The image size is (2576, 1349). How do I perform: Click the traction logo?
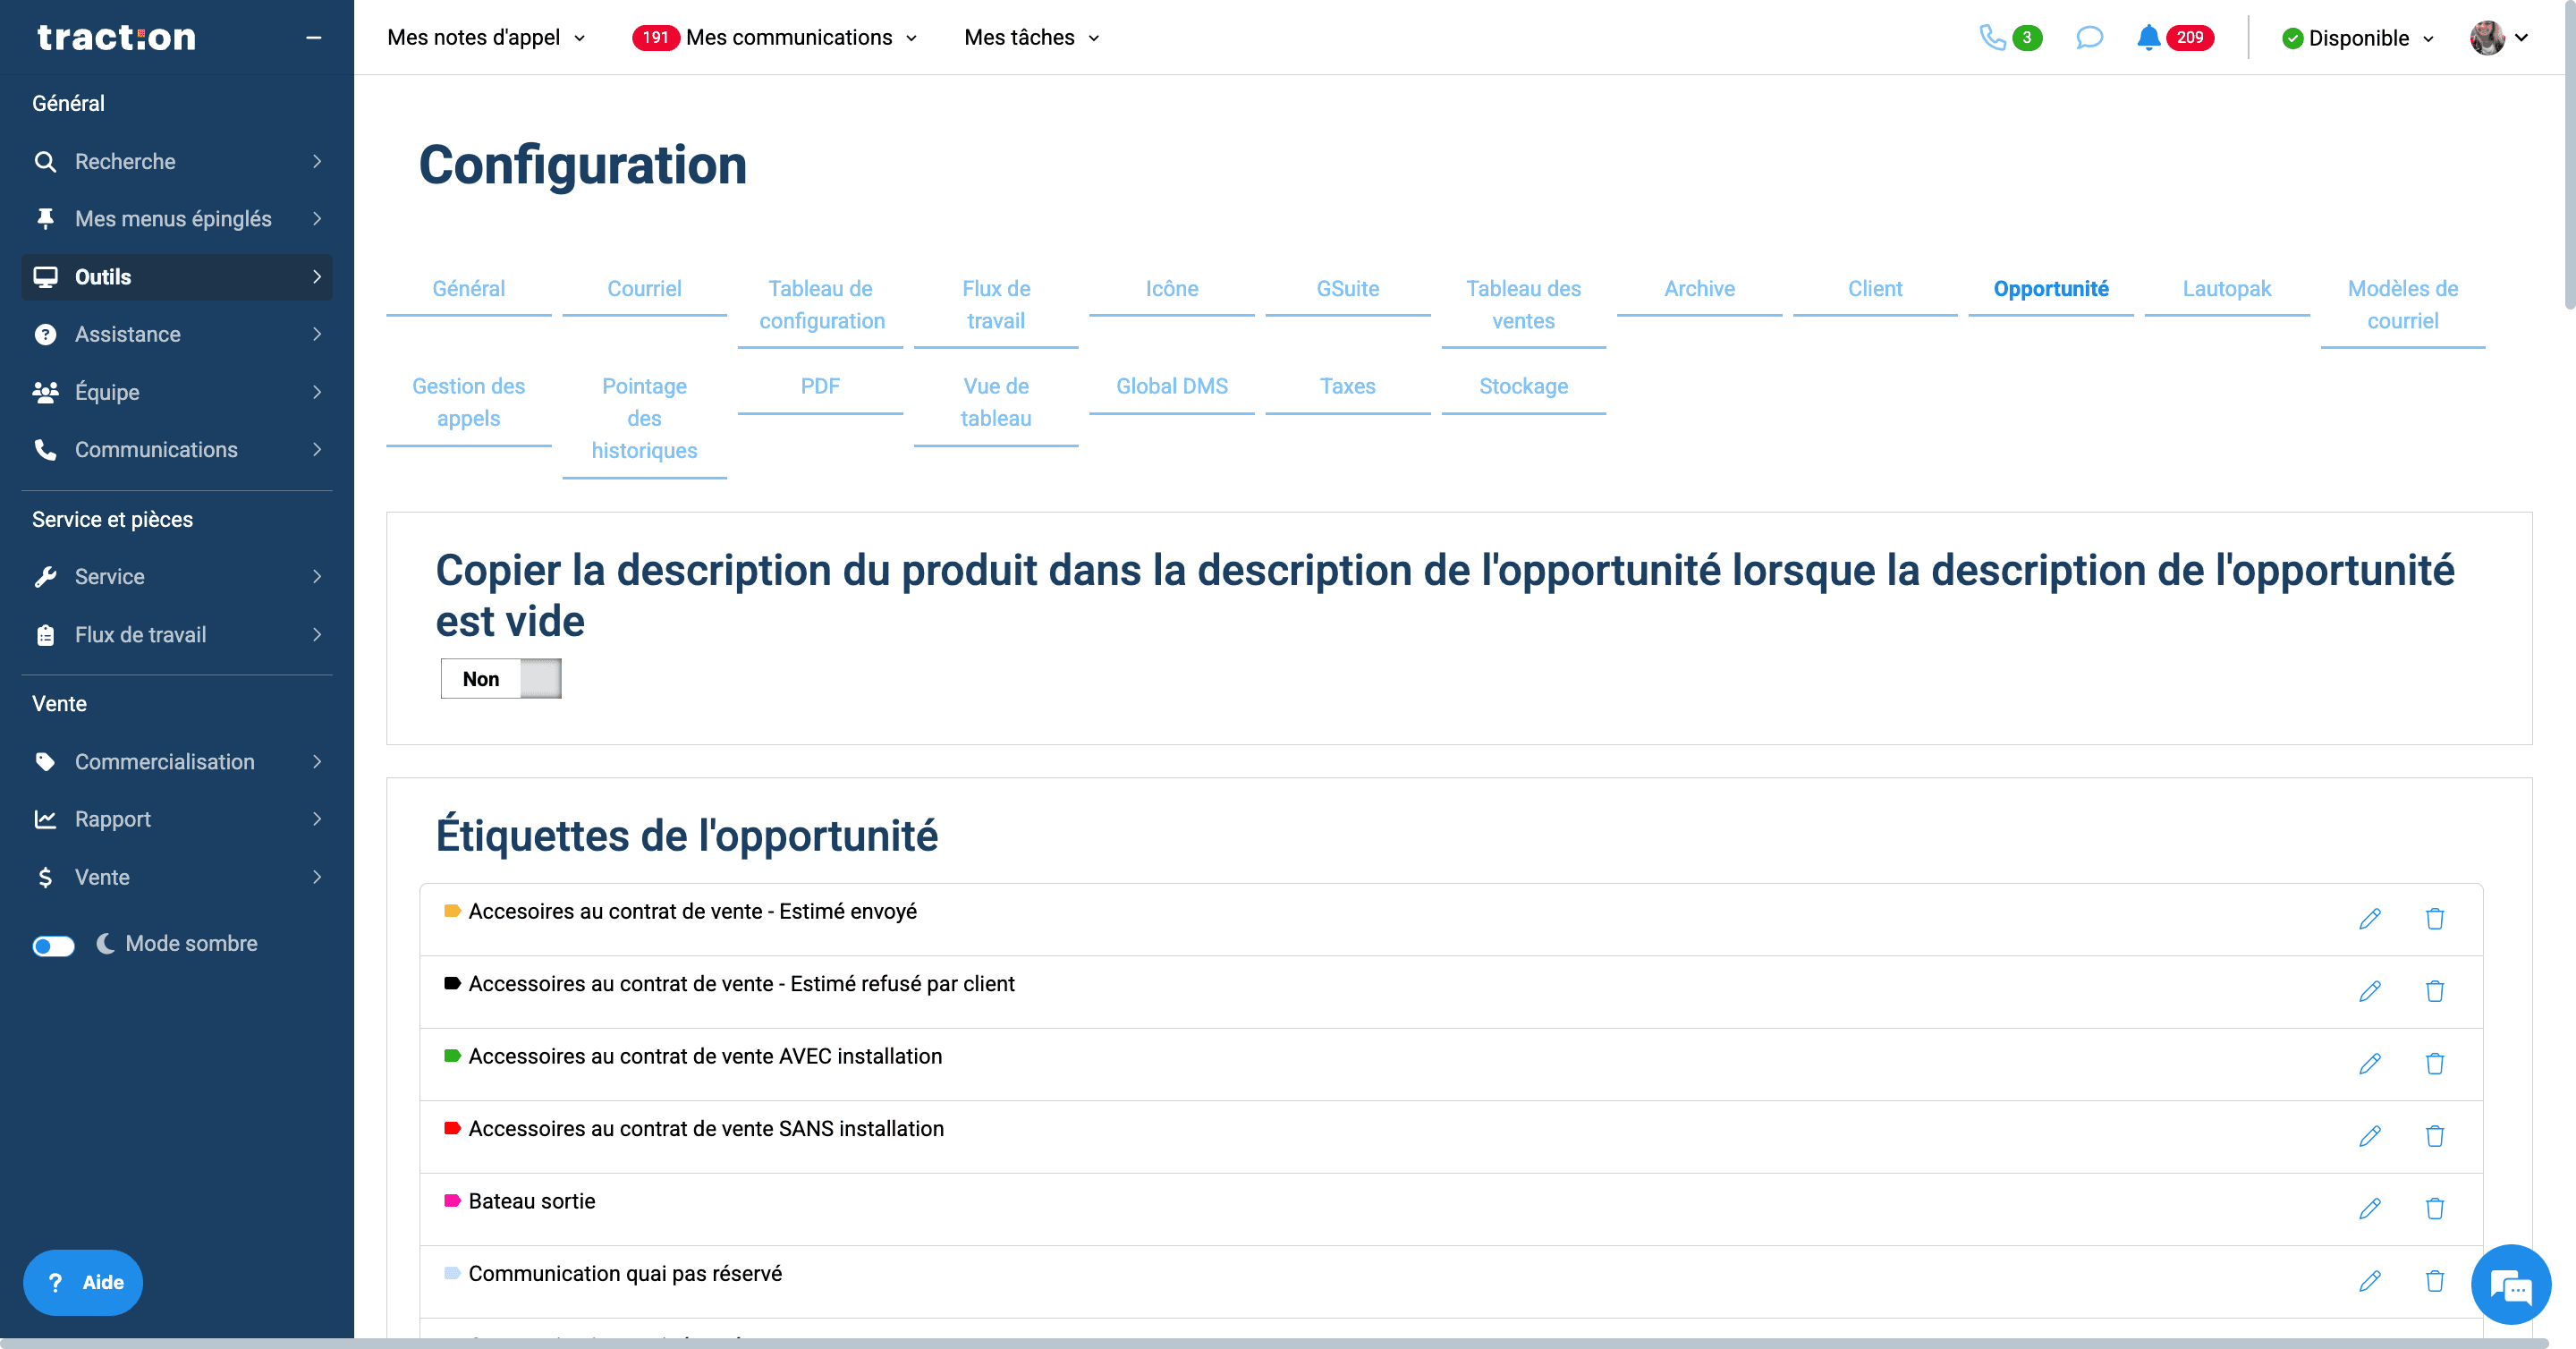[117, 38]
